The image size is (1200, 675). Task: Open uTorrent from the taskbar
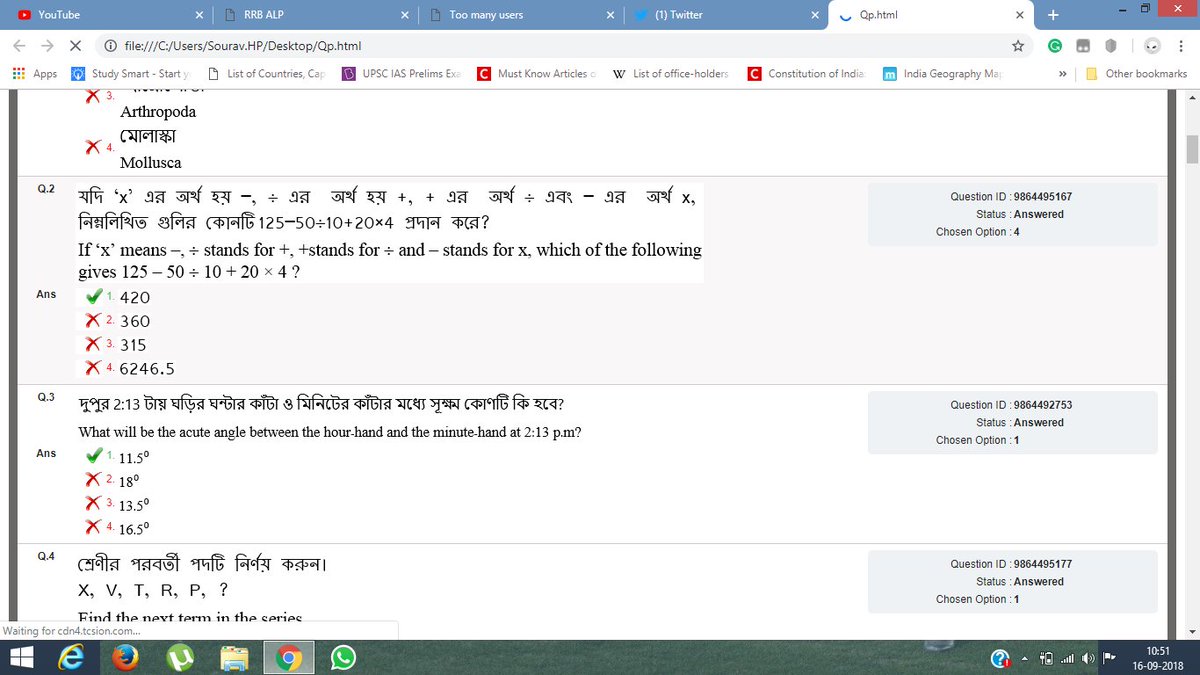click(x=180, y=657)
